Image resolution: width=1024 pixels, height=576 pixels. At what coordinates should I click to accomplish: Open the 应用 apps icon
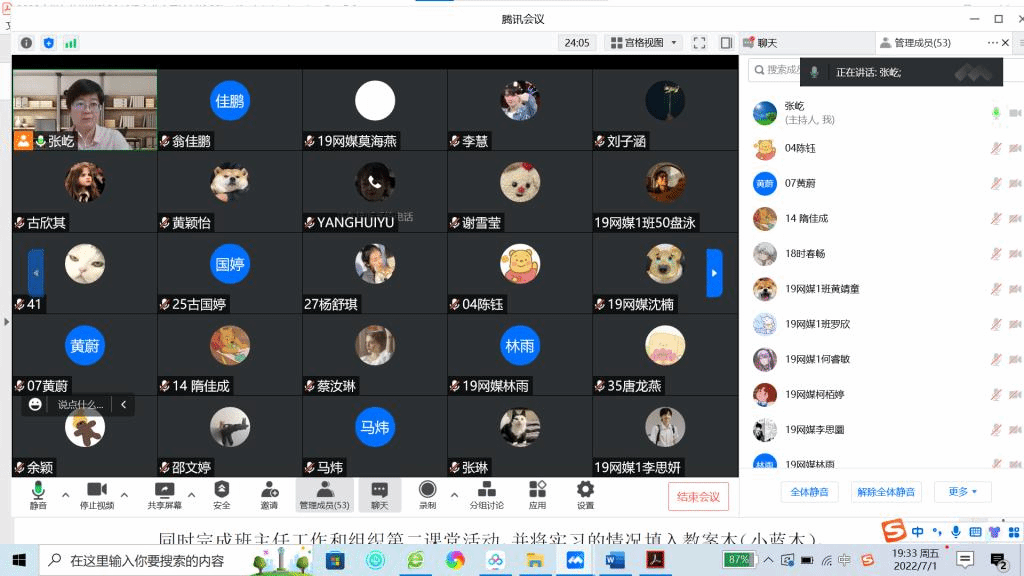(537, 489)
